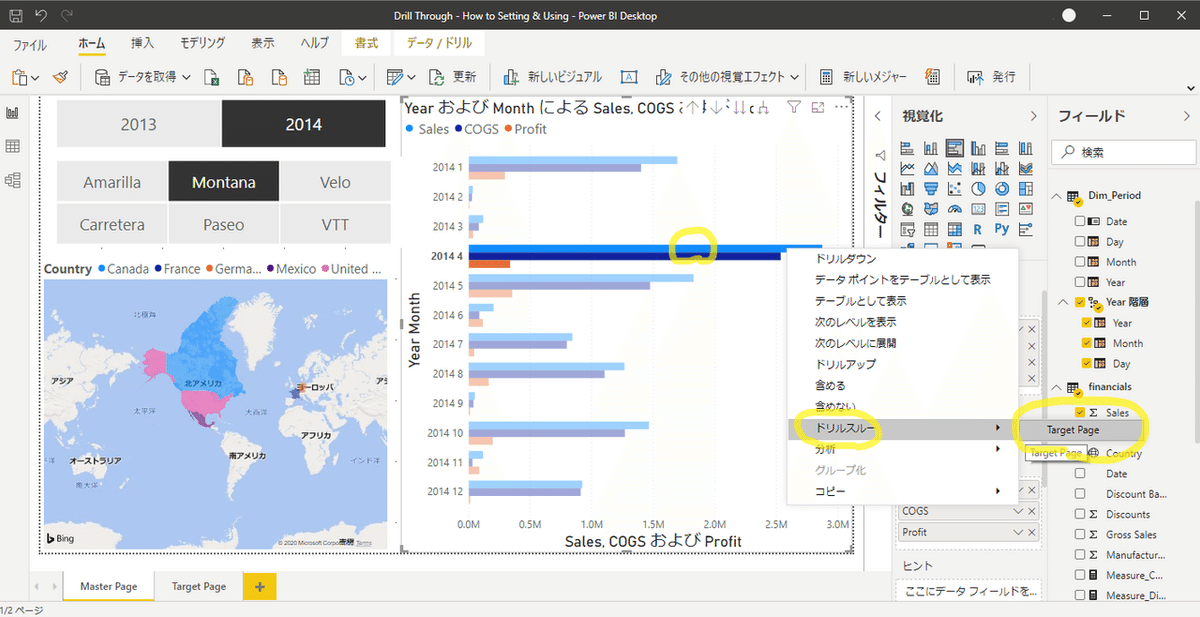Select the map globe visual icon
This screenshot has height=617, width=1200.
pyautogui.click(x=908, y=208)
